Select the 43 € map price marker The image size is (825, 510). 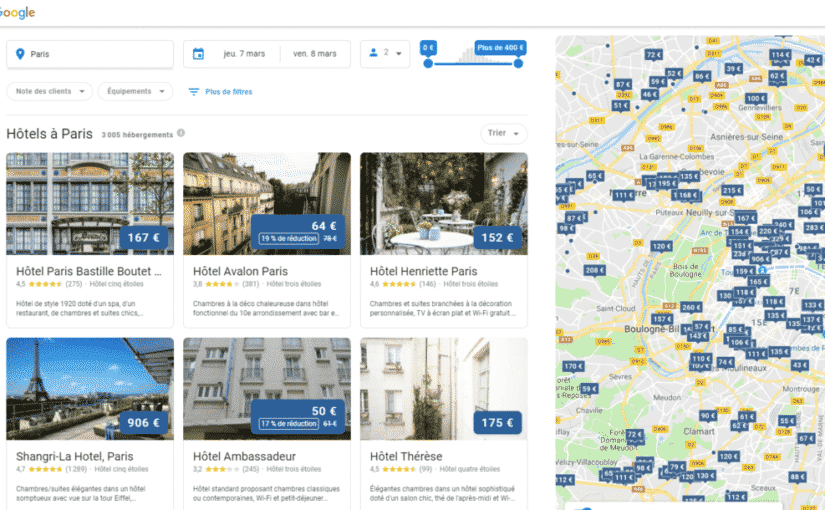[800, 365]
